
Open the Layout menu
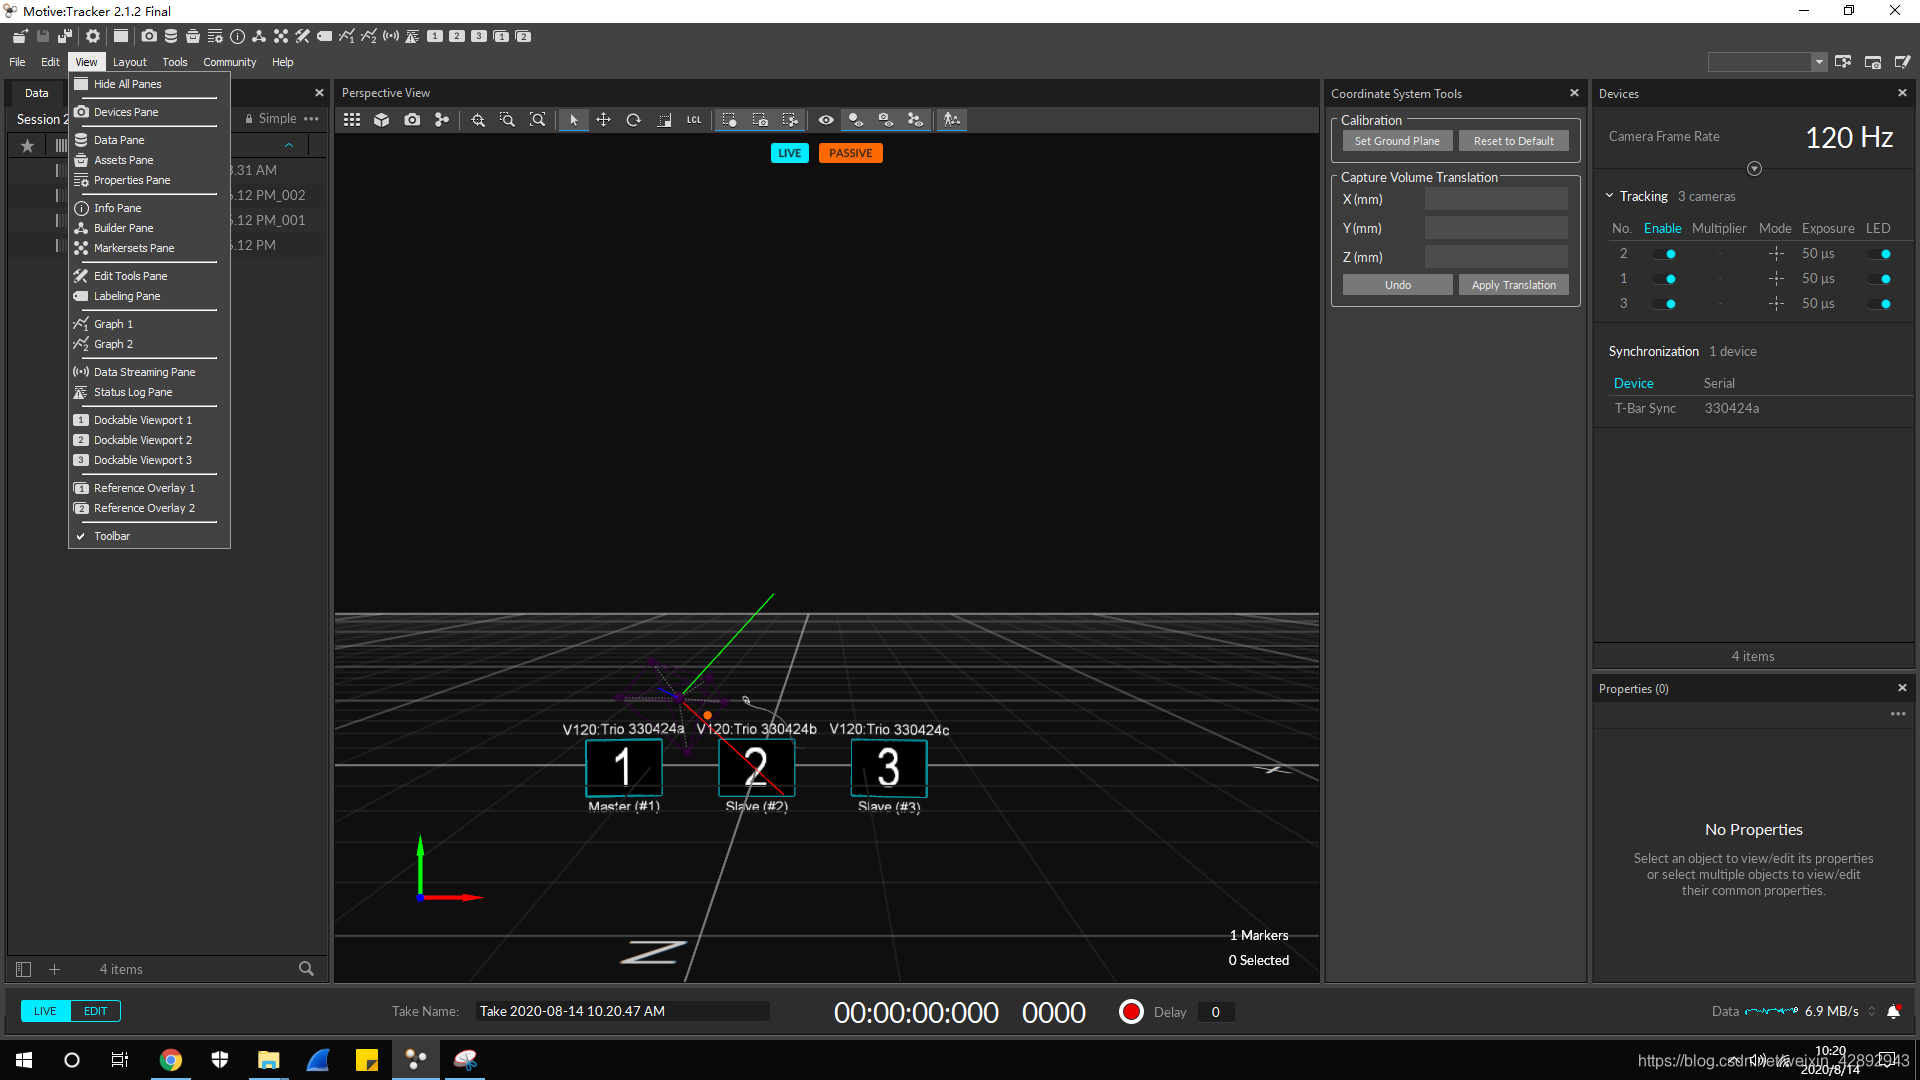point(129,62)
